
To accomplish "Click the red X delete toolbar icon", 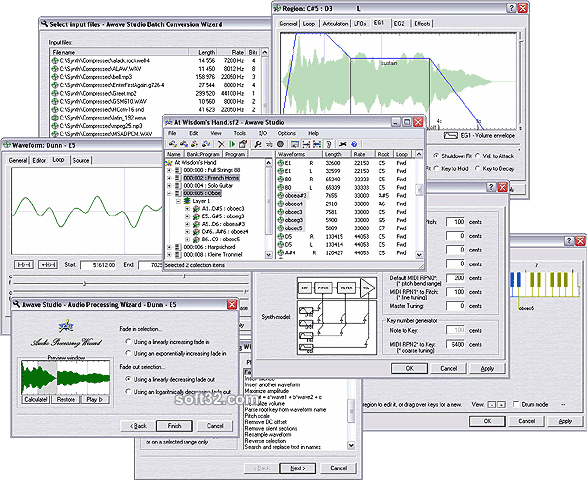I will click(221, 144).
